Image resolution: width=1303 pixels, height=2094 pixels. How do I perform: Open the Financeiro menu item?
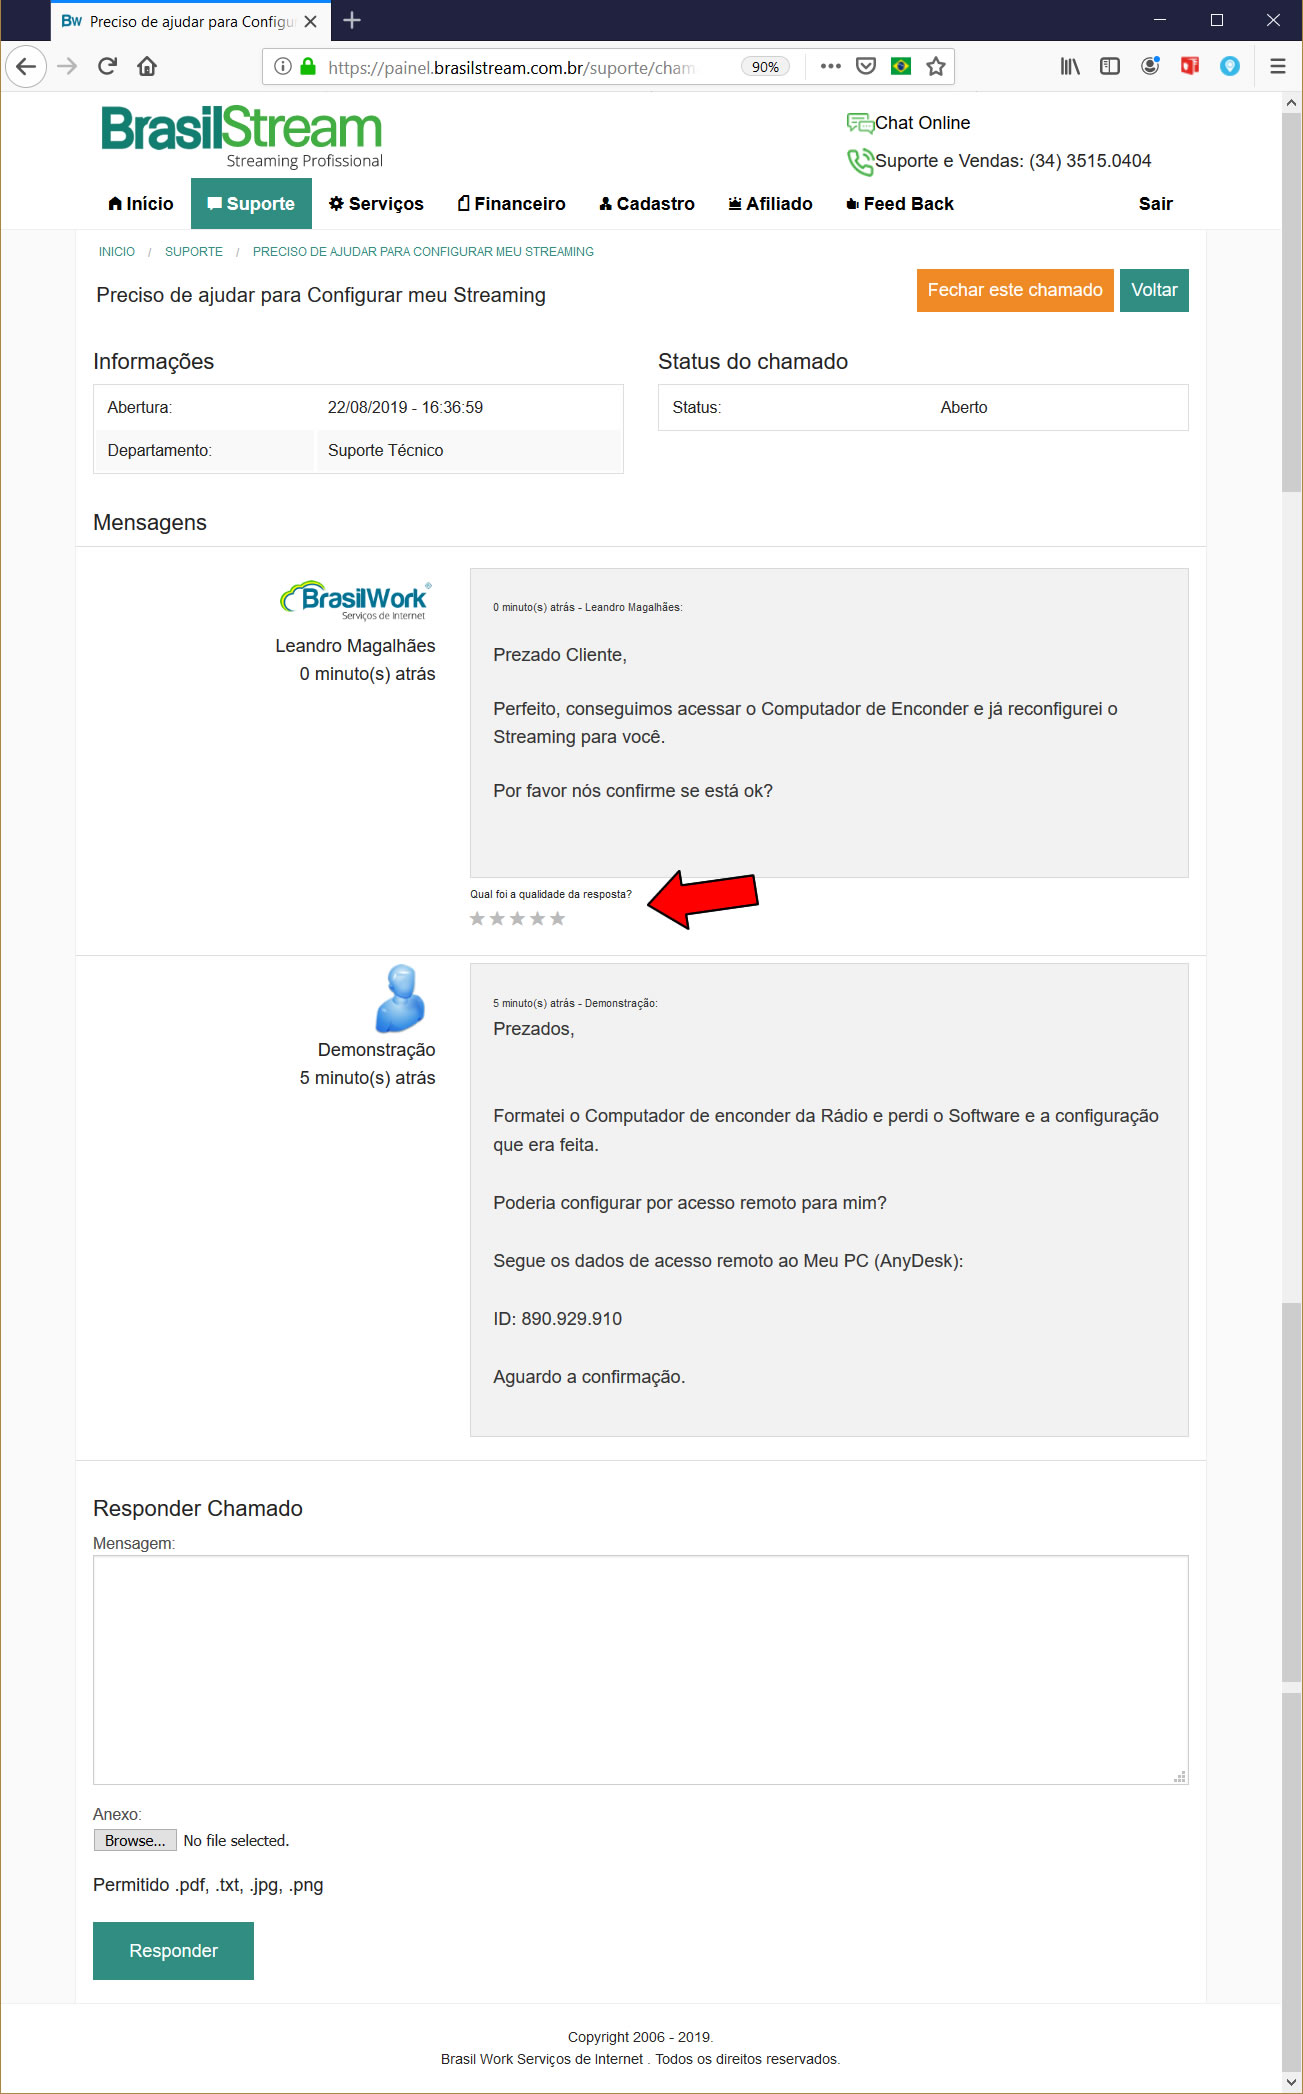tap(511, 204)
